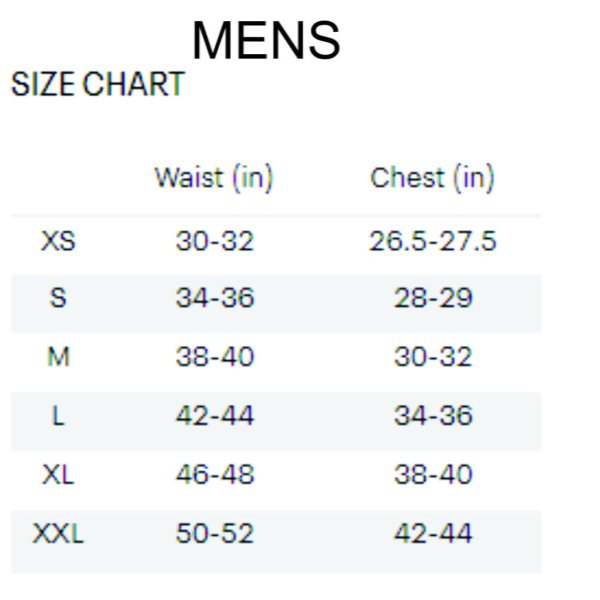Click the XS size row label
Viewport: 600px width, 600px height.
tap(58, 241)
